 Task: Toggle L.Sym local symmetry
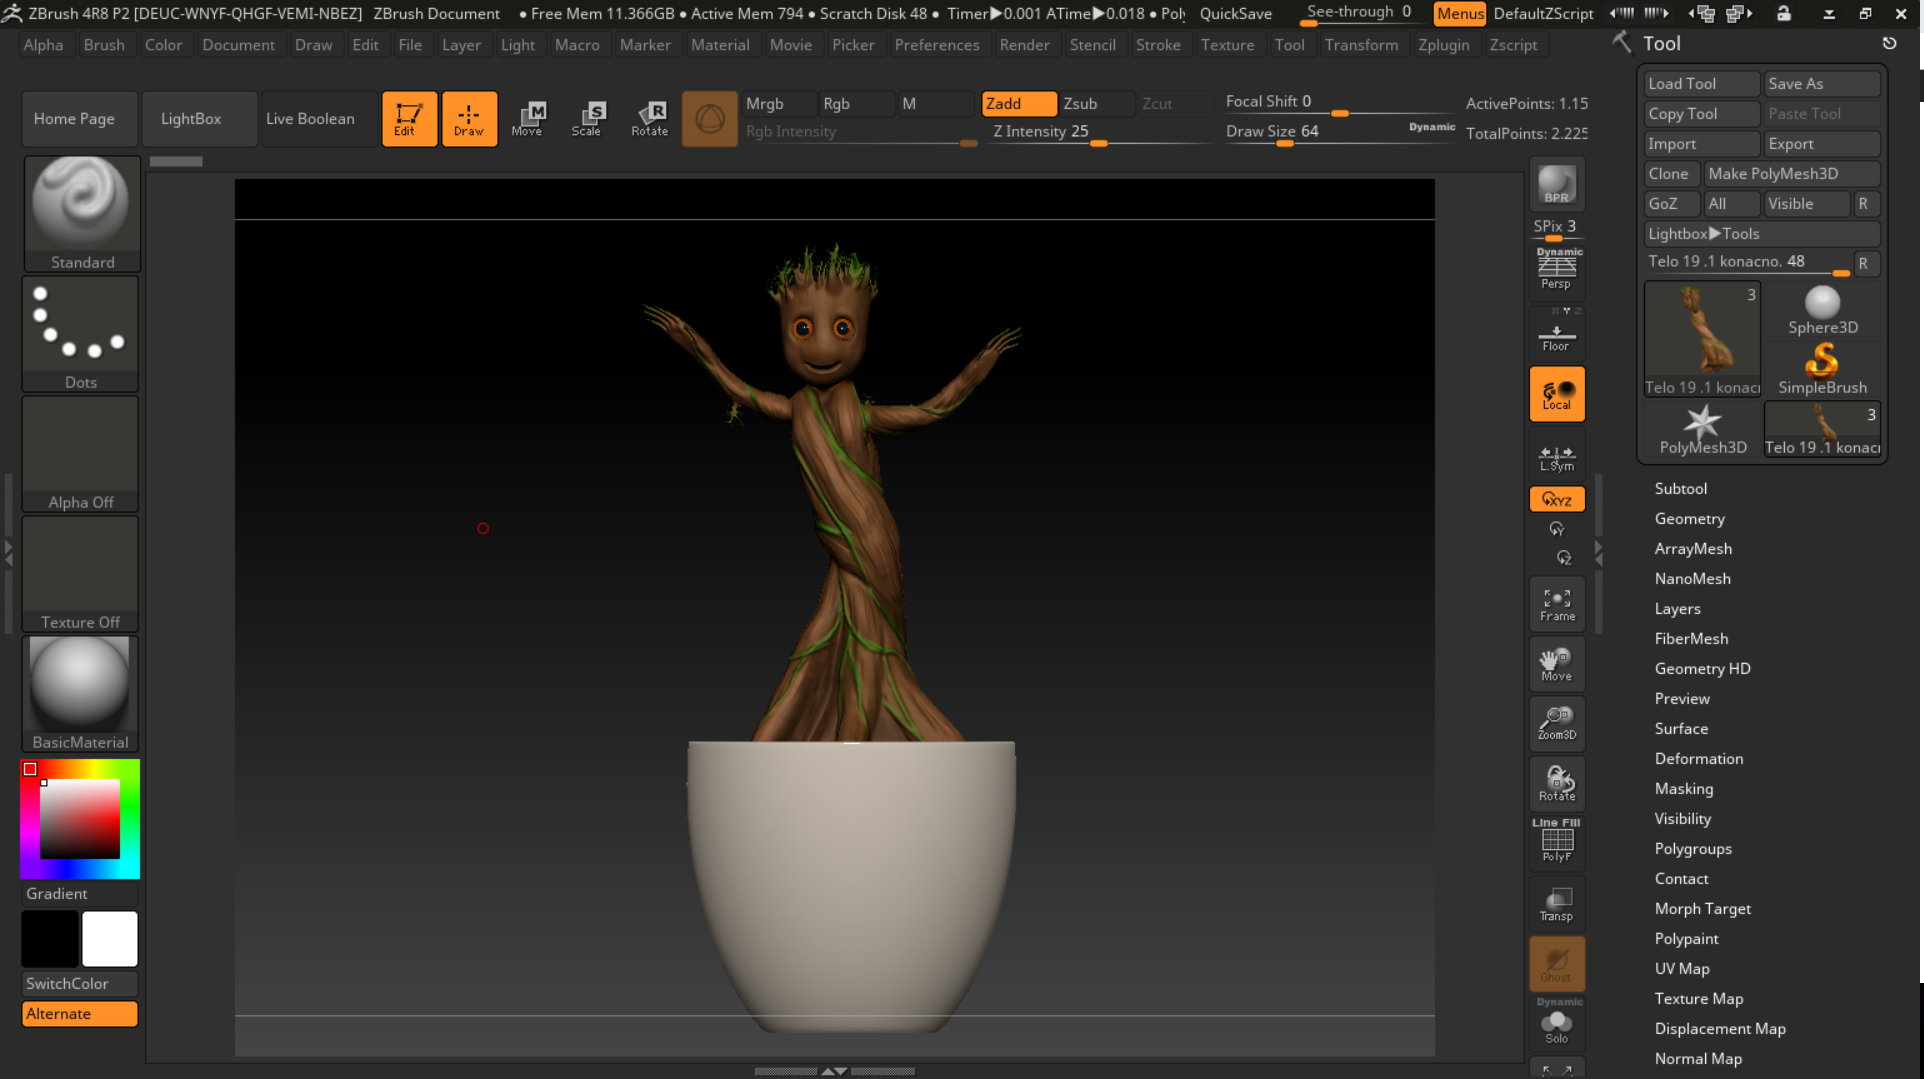click(x=1557, y=456)
